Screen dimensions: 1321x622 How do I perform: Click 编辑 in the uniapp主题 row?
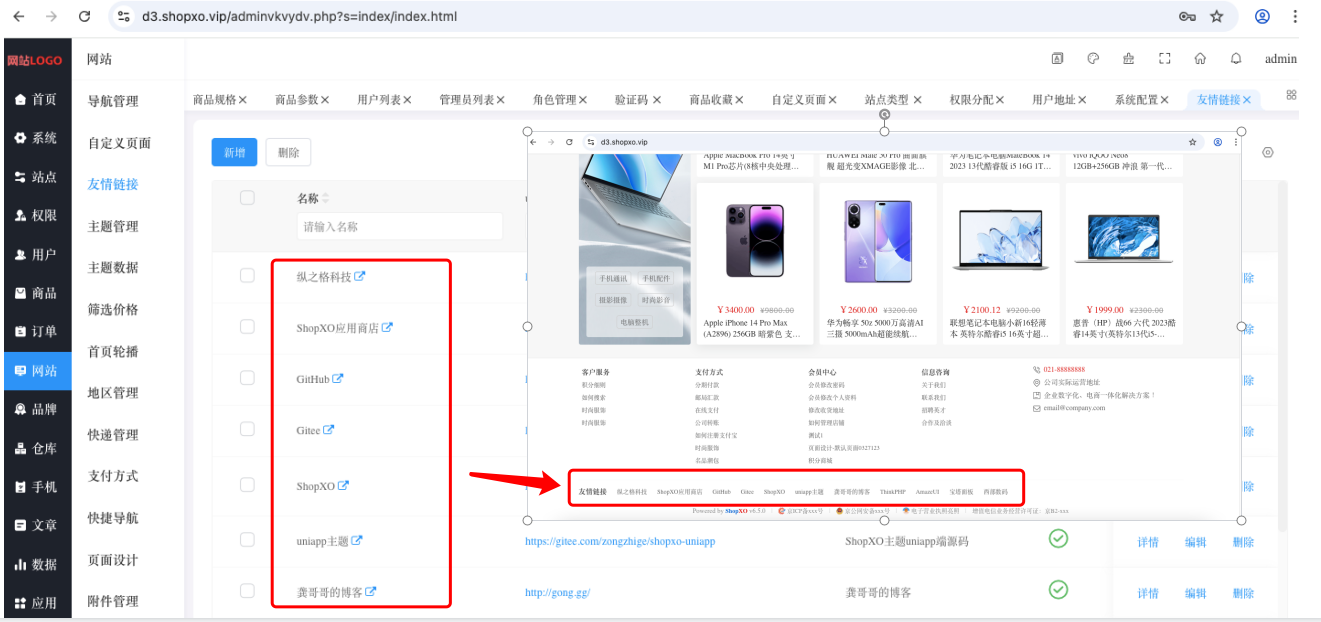pyautogui.click(x=1196, y=542)
